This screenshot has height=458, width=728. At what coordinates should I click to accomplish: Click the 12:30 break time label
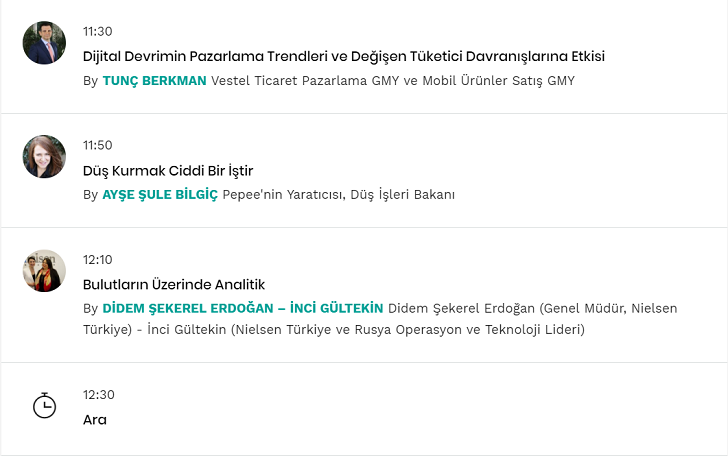[98, 394]
